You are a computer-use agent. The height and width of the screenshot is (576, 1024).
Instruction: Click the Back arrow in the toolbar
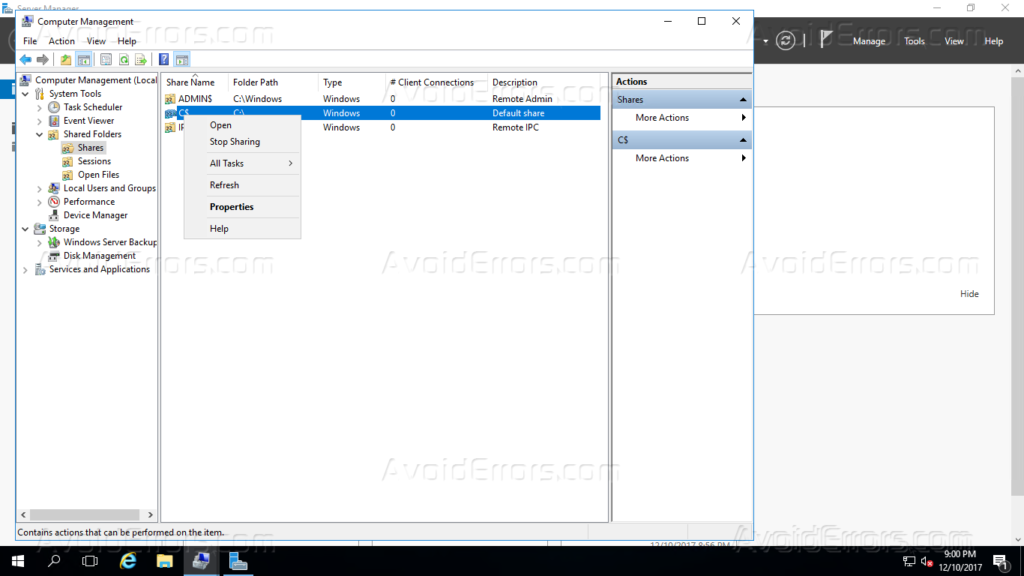click(x=25, y=60)
